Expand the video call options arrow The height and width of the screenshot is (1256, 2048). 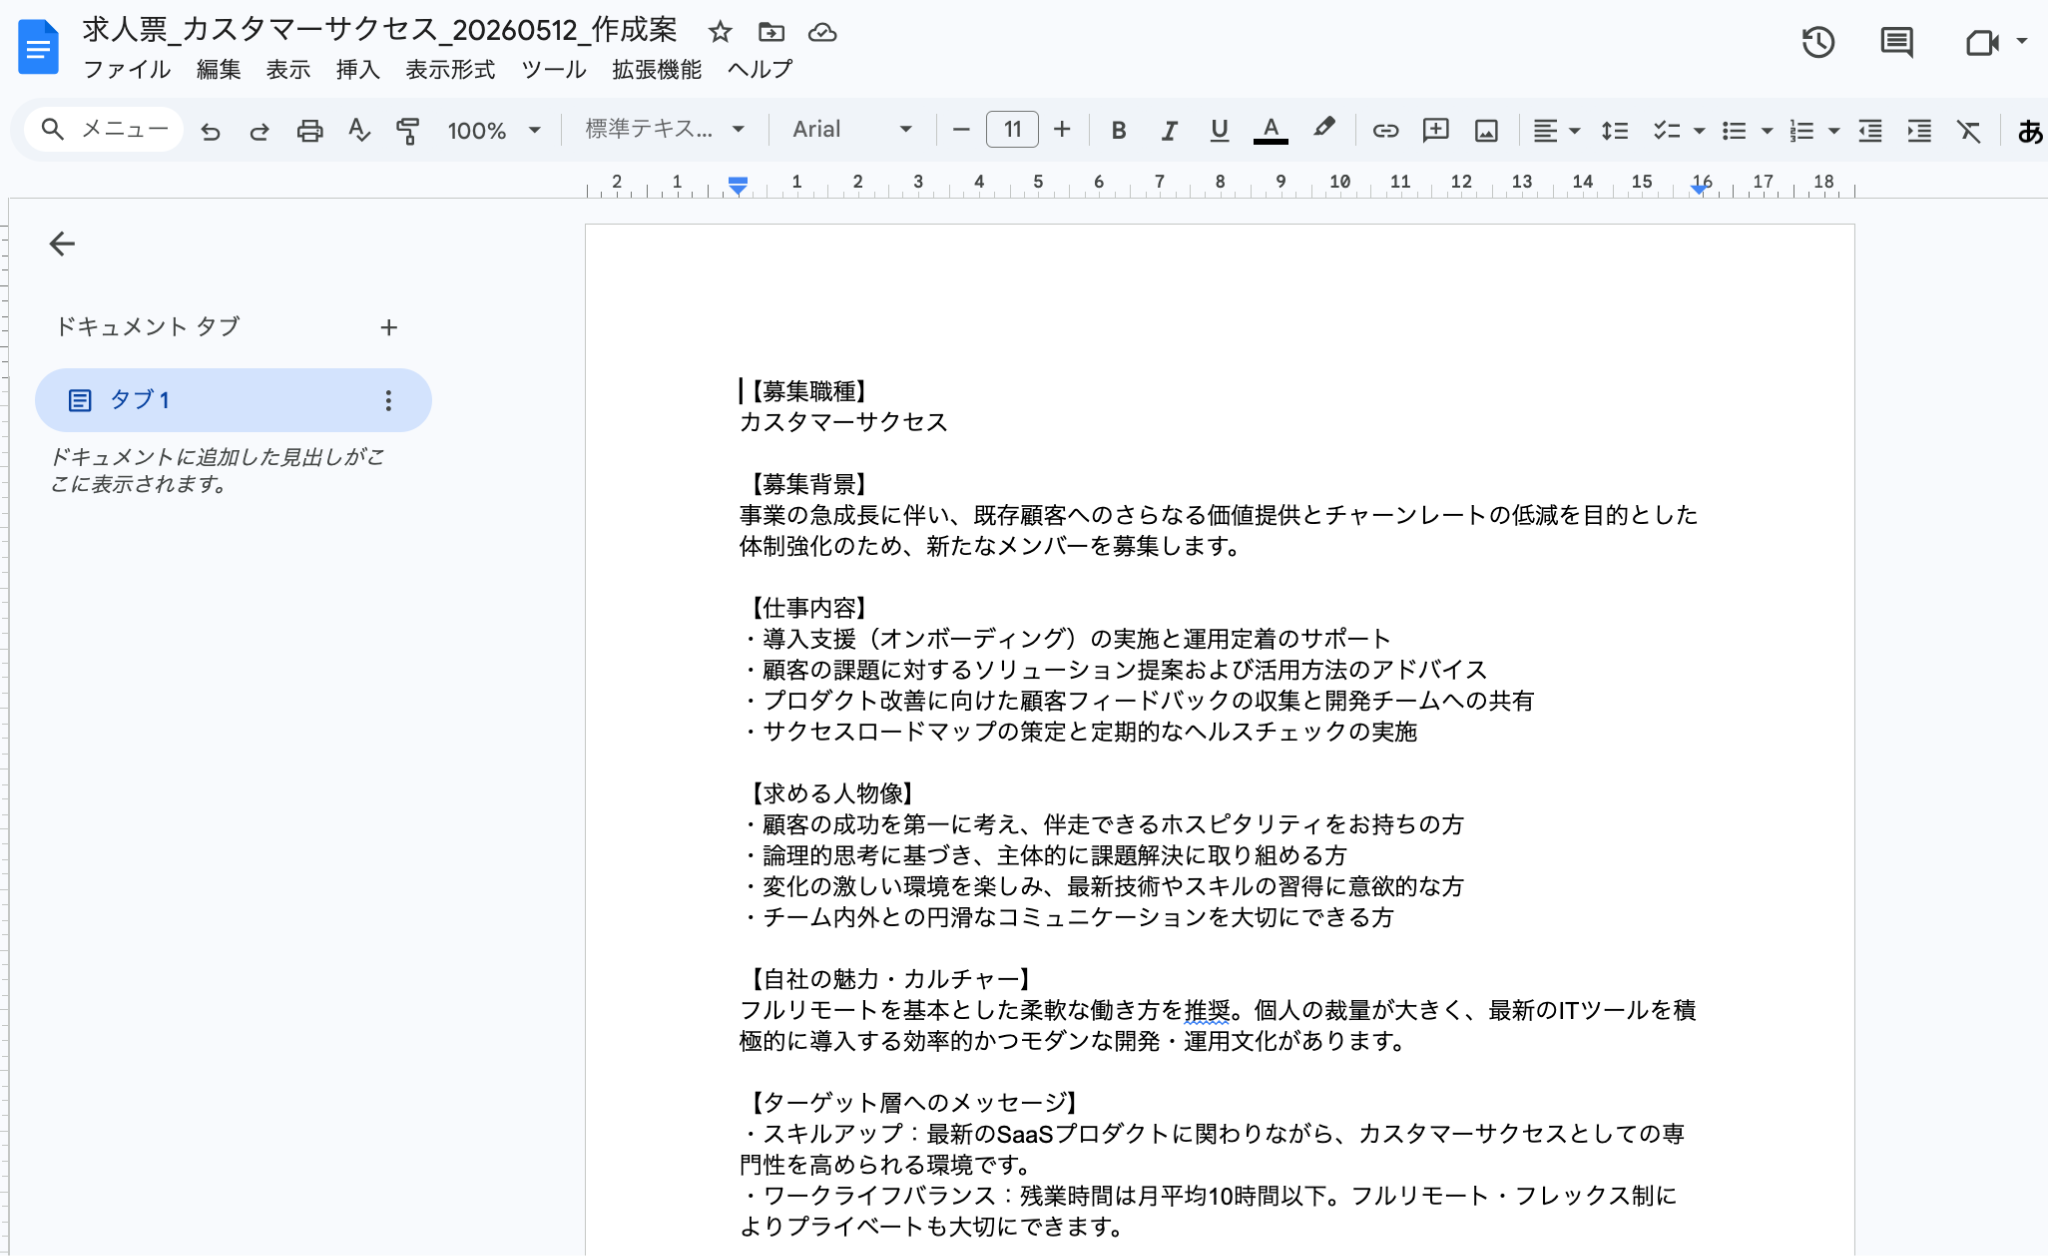point(2021,42)
